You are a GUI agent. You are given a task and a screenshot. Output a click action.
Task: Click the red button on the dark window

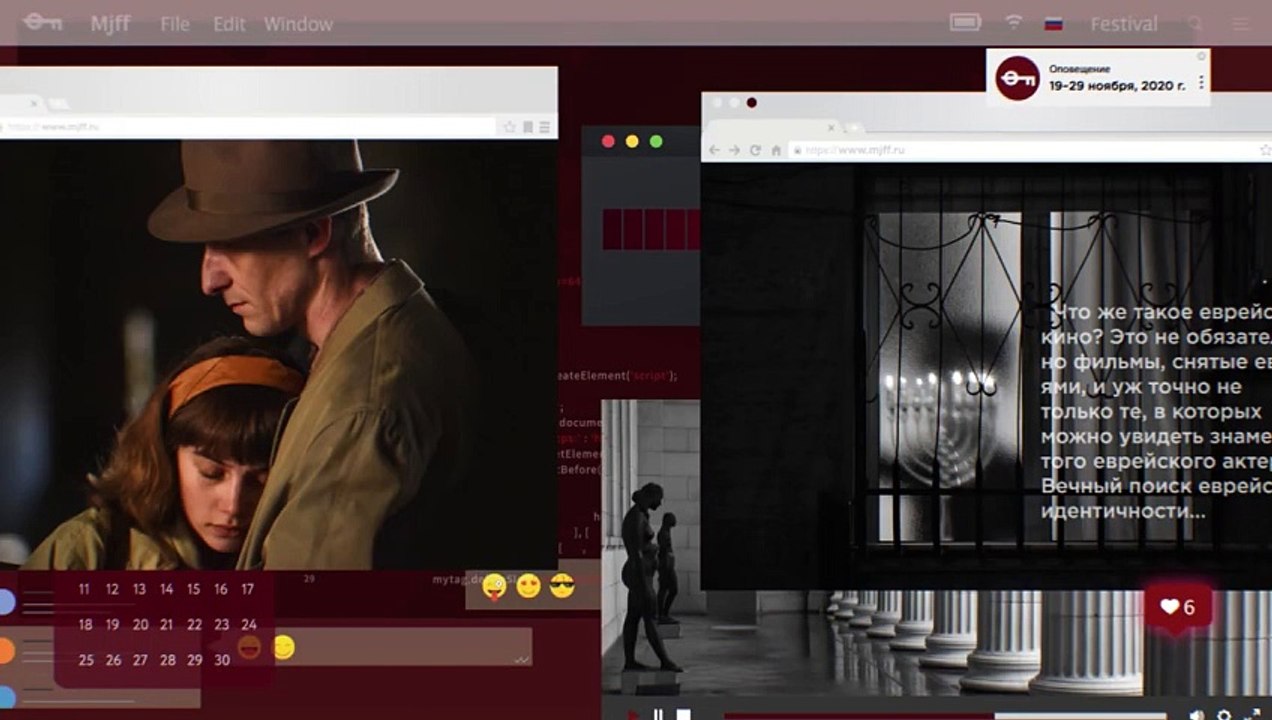tap(608, 141)
